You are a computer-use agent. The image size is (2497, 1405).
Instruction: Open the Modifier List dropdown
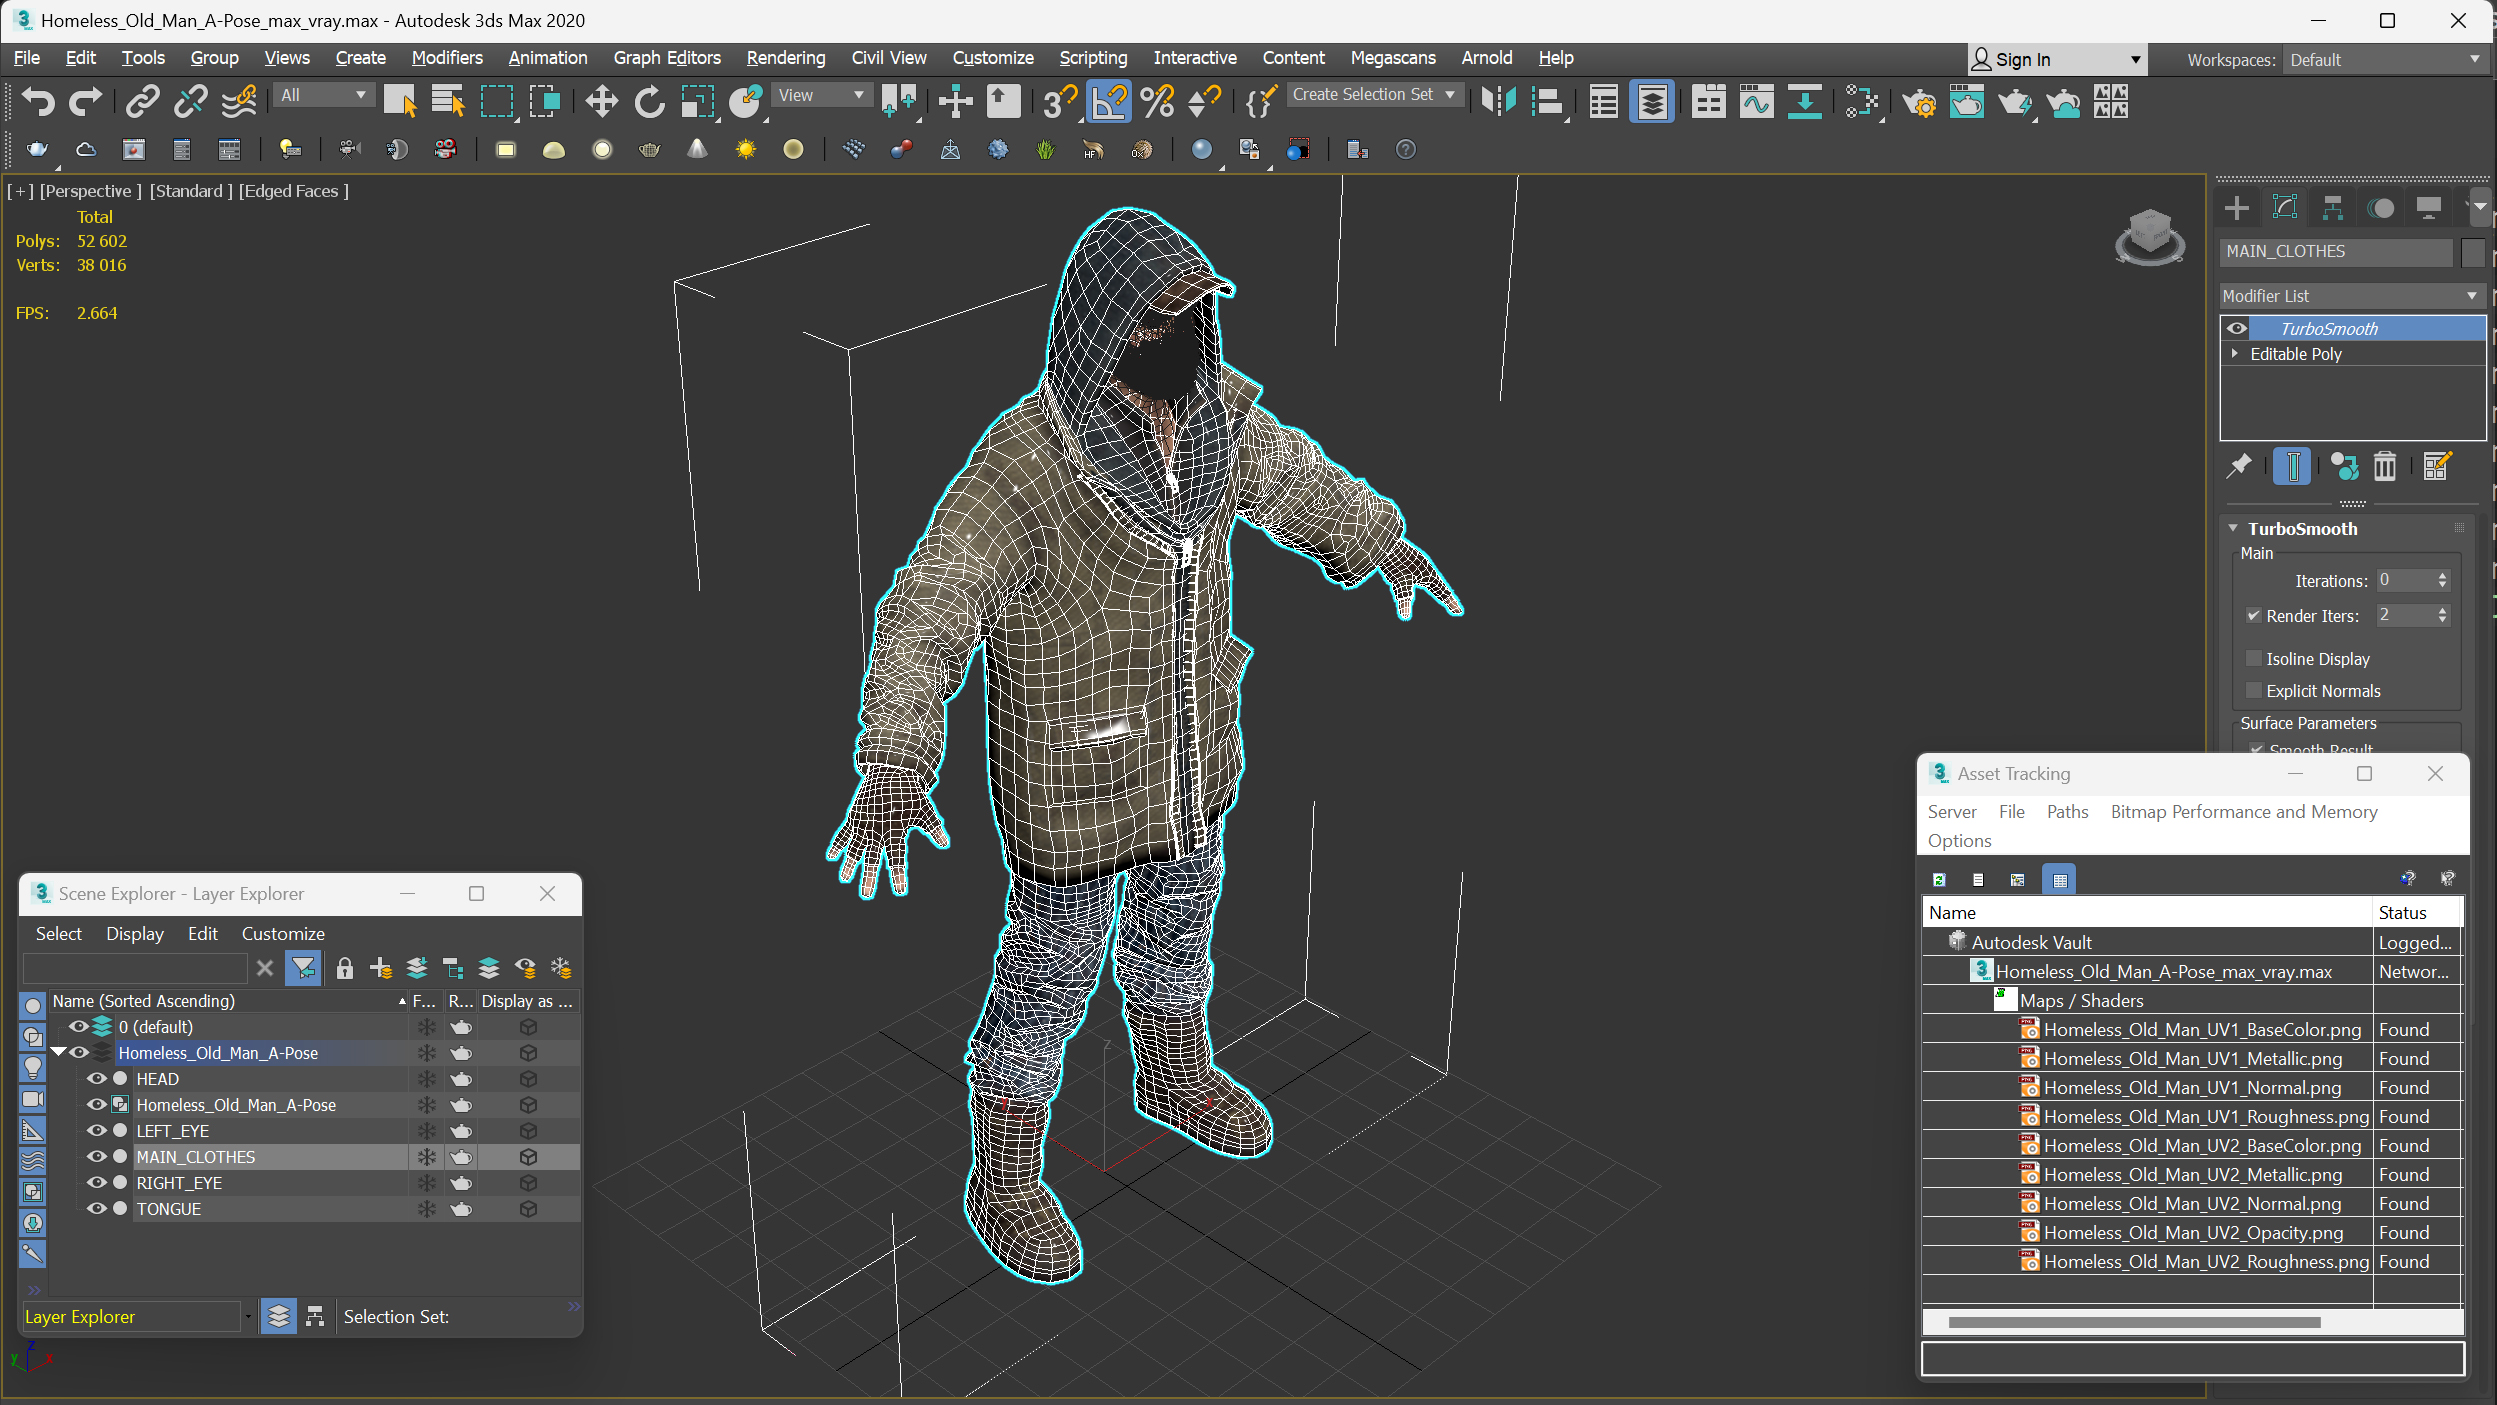pos(2352,296)
